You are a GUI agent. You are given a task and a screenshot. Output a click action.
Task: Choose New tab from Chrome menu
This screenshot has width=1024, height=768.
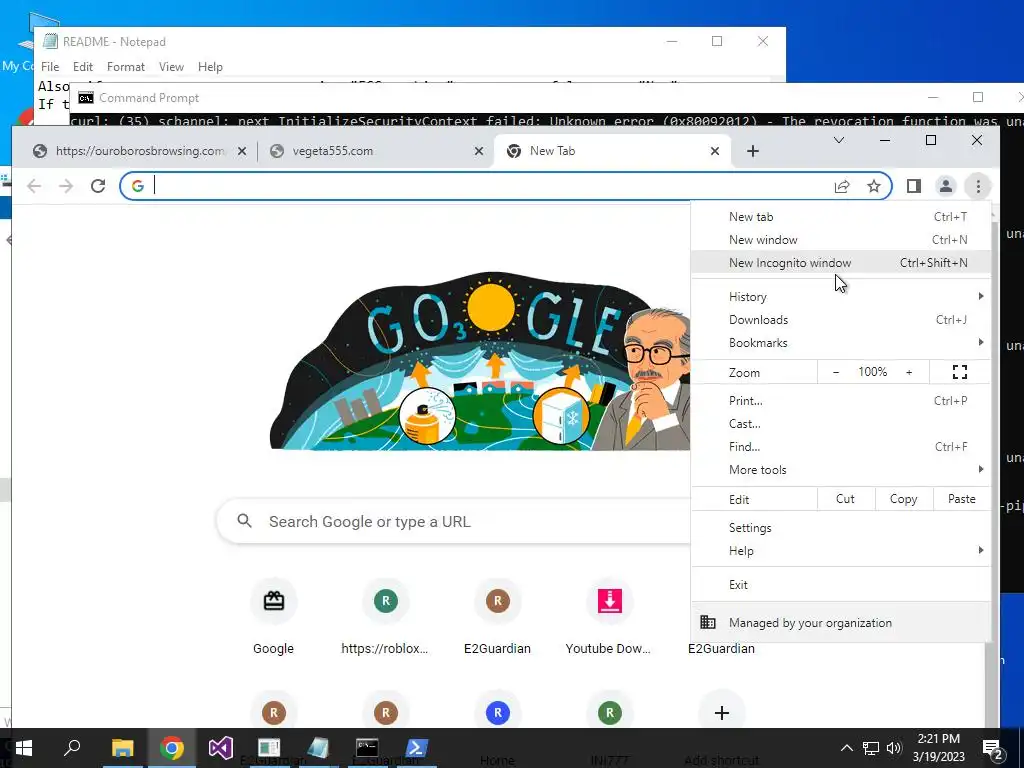tap(841, 217)
